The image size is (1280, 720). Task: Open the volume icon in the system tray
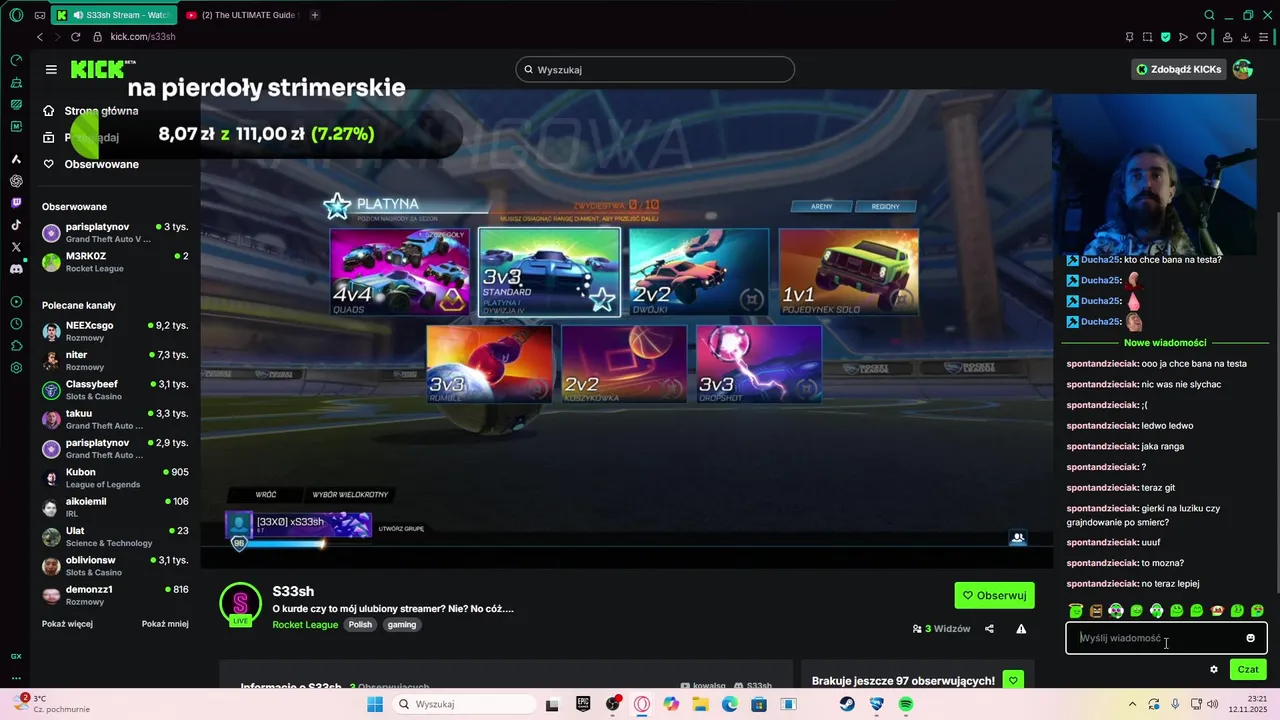pos(1212,704)
